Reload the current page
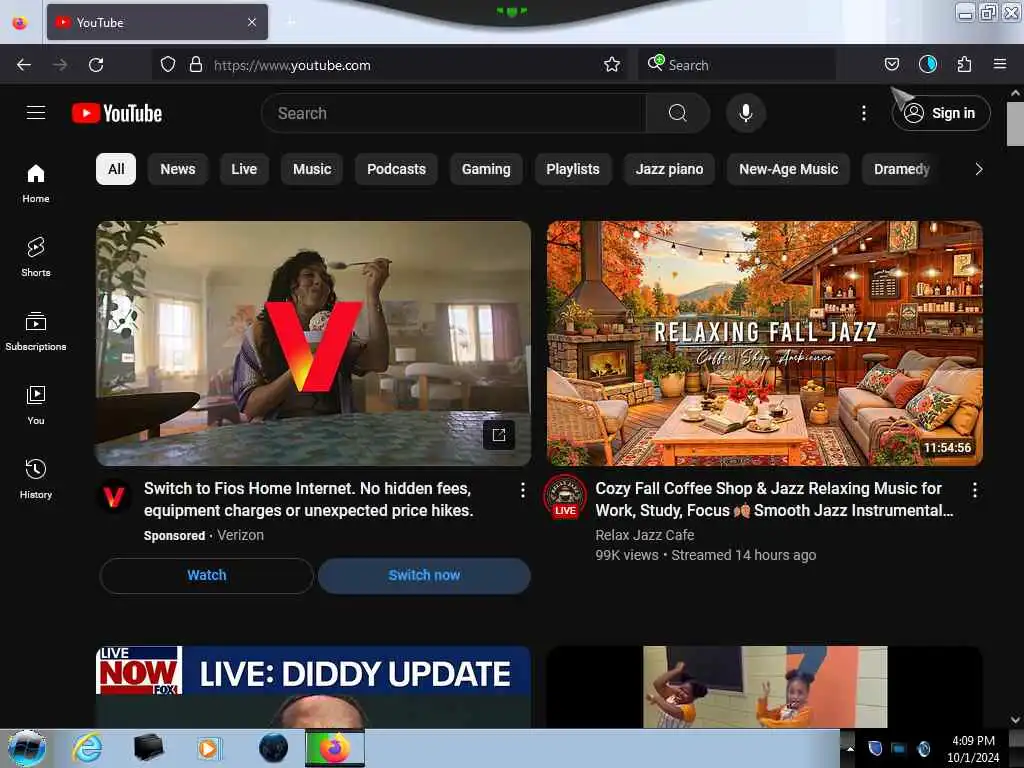1024x768 pixels. (96, 65)
